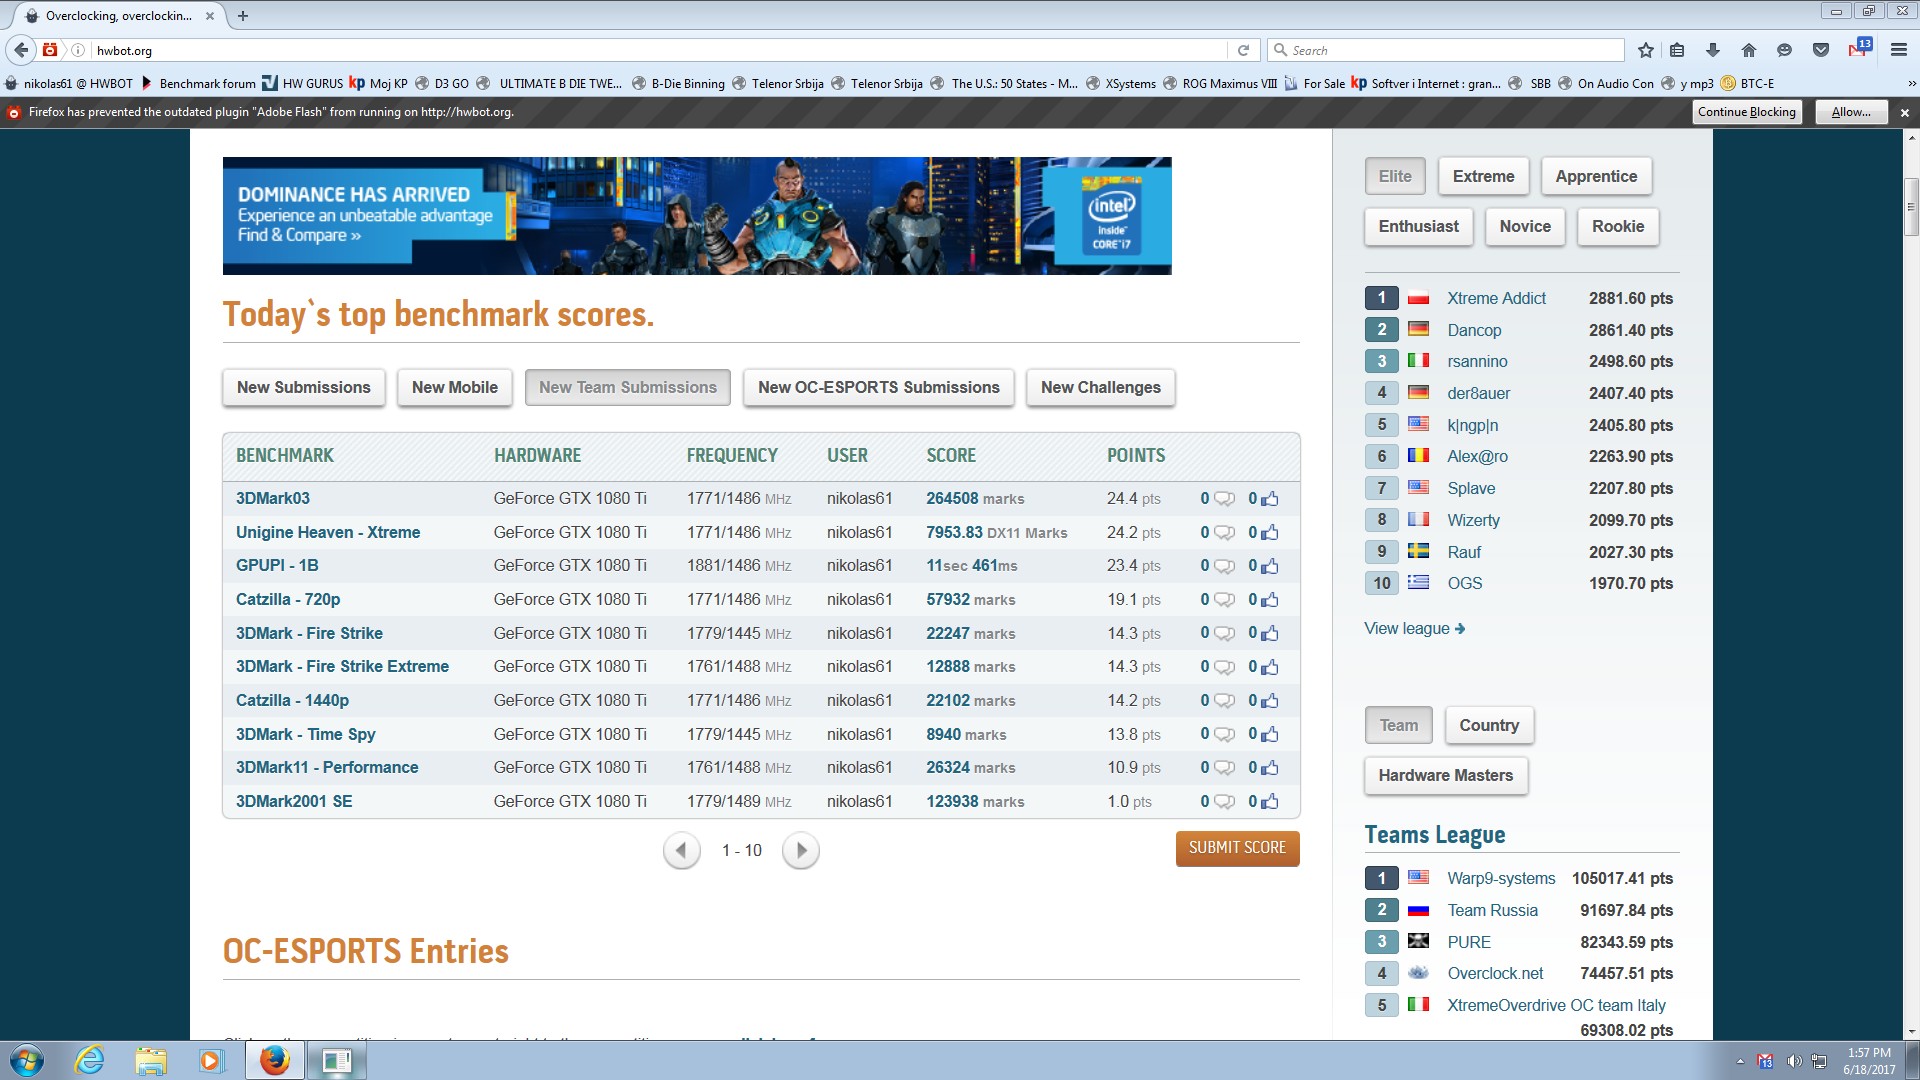Viewport: 1920px width, 1080px height.
Task: Select the Team ranking tab
Action: [1399, 726]
